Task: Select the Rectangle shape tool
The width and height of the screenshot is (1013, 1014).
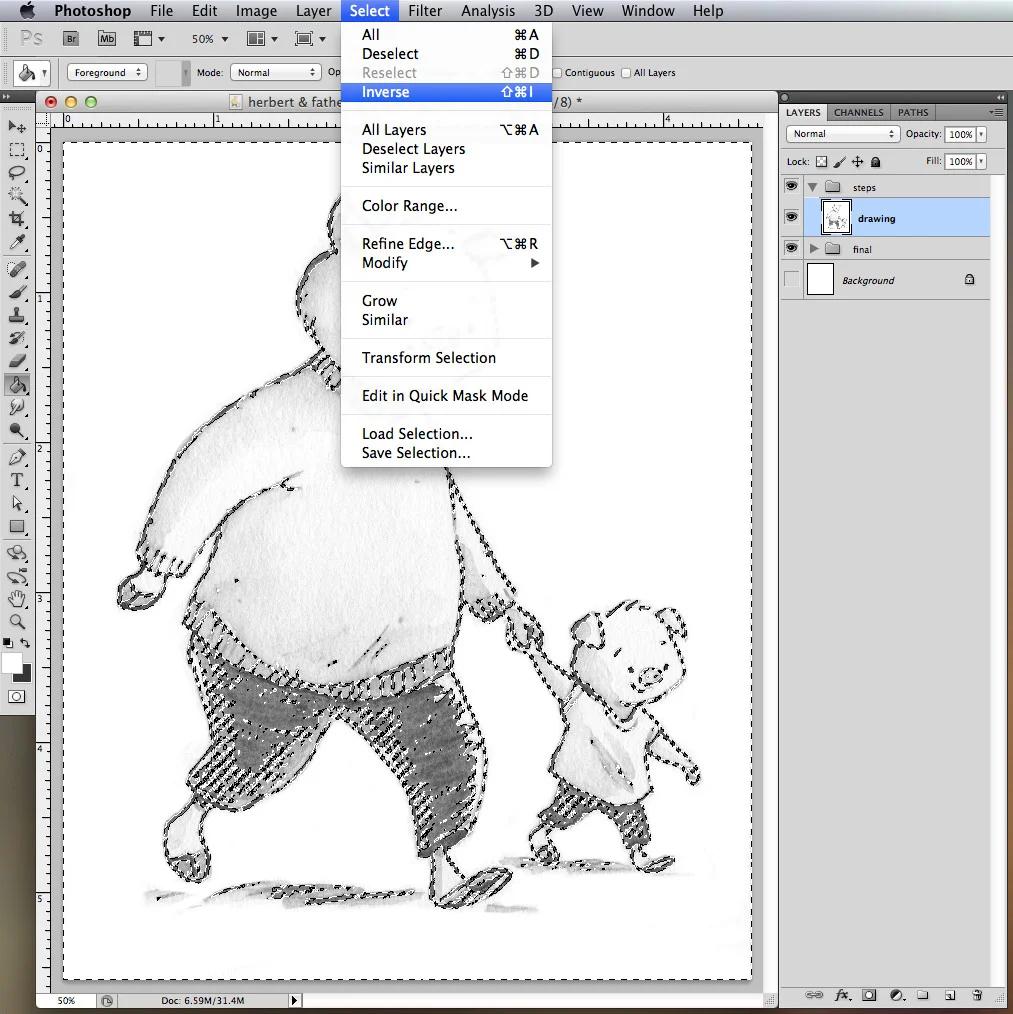Action: pyautogui.click(x=17, y=526)
